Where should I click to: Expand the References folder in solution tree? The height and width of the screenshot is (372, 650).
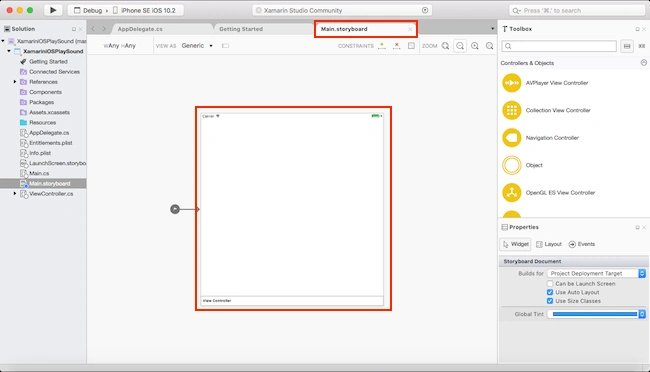[15, 82]
